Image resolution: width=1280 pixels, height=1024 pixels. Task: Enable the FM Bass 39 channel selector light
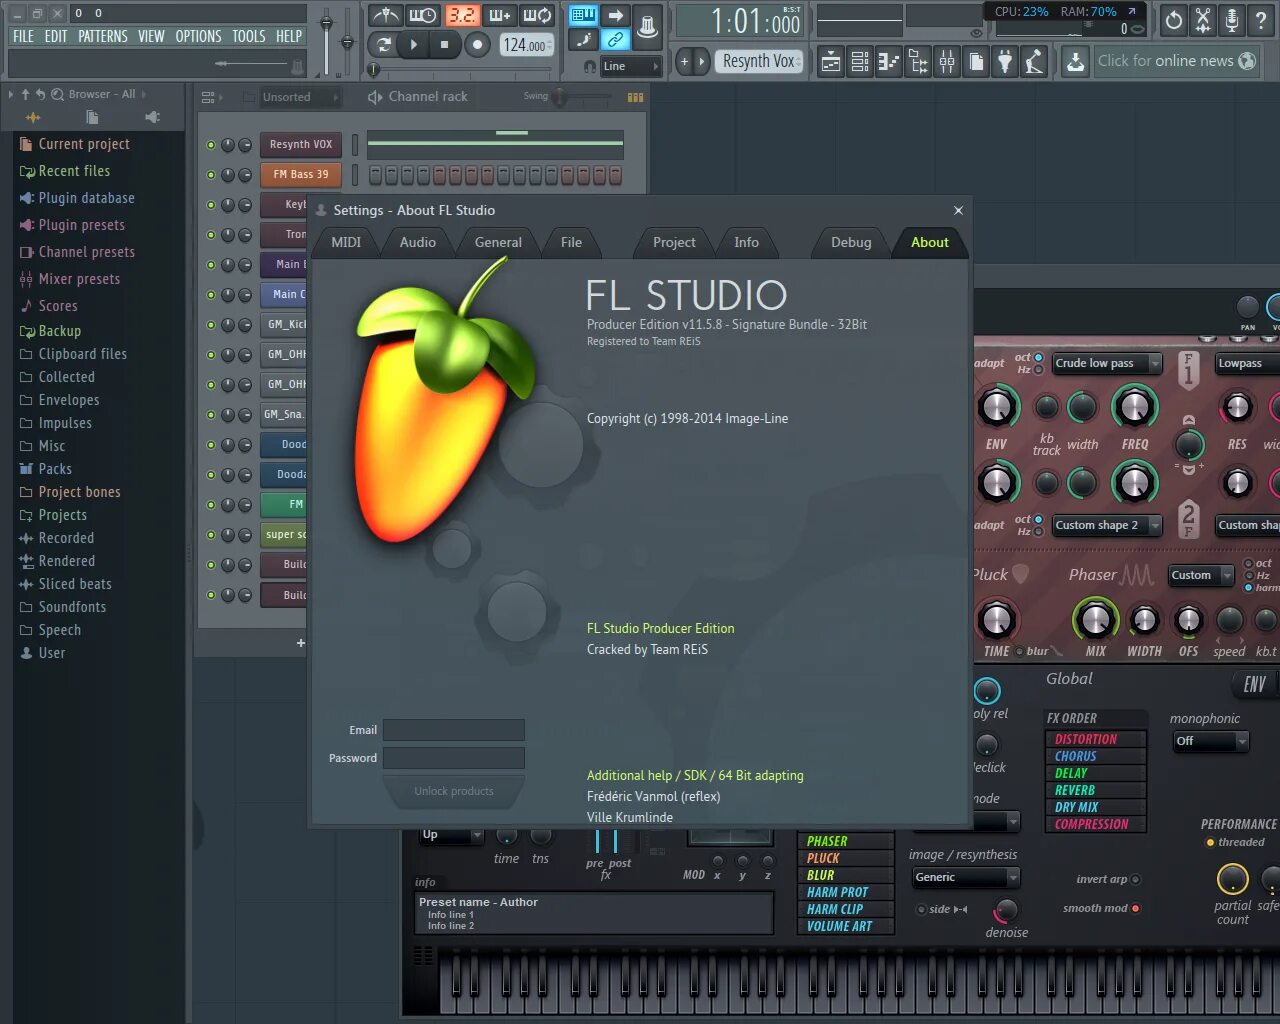[x=211, y=174]
